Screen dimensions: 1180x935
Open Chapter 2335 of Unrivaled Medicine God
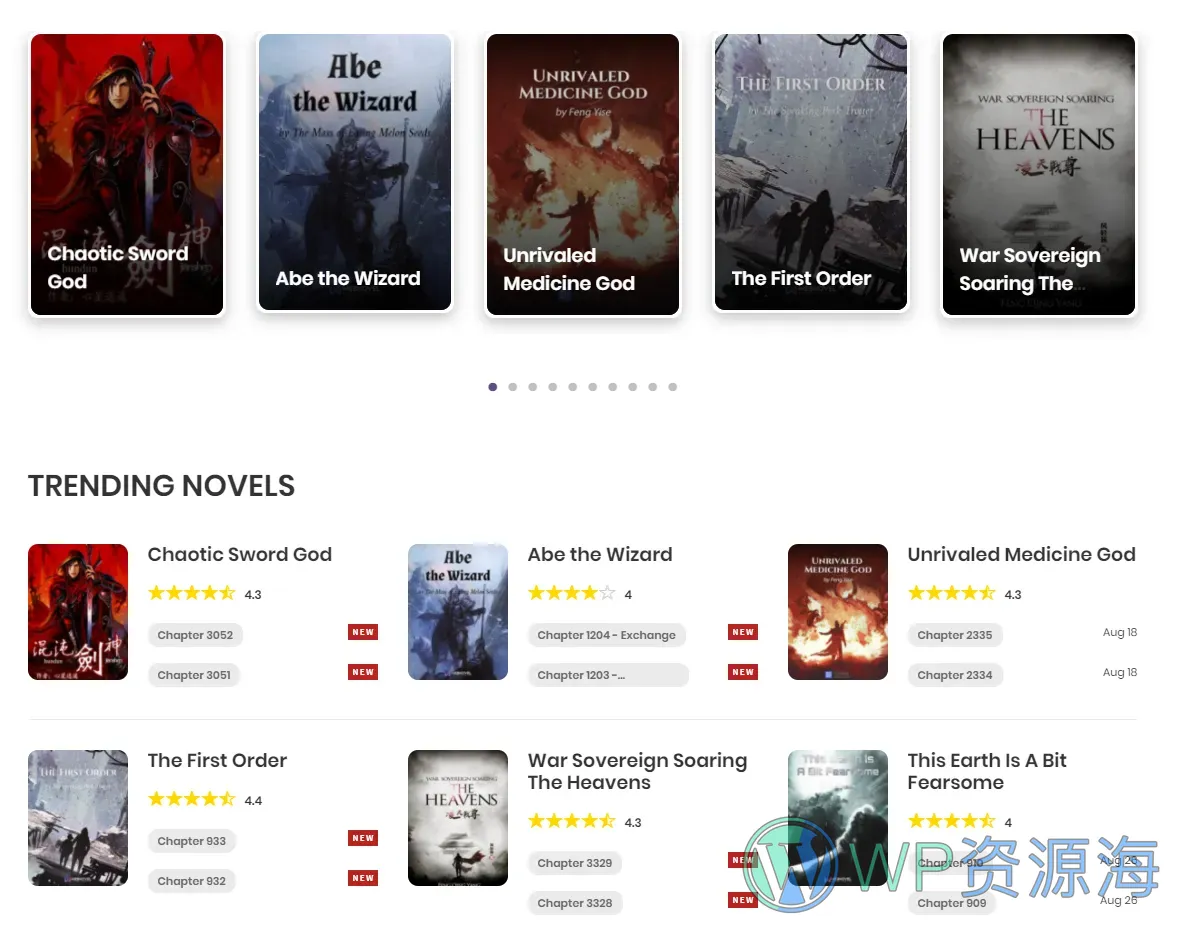click(x=954, y=635)
